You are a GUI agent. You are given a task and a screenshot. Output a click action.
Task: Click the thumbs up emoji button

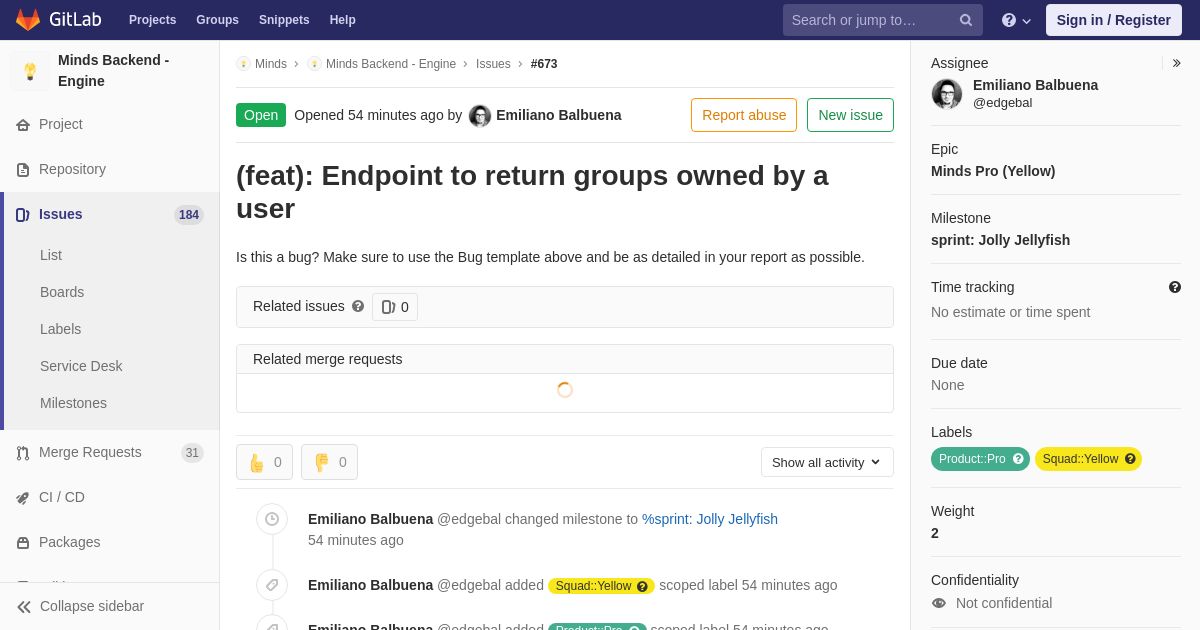[x=264, y=462]
